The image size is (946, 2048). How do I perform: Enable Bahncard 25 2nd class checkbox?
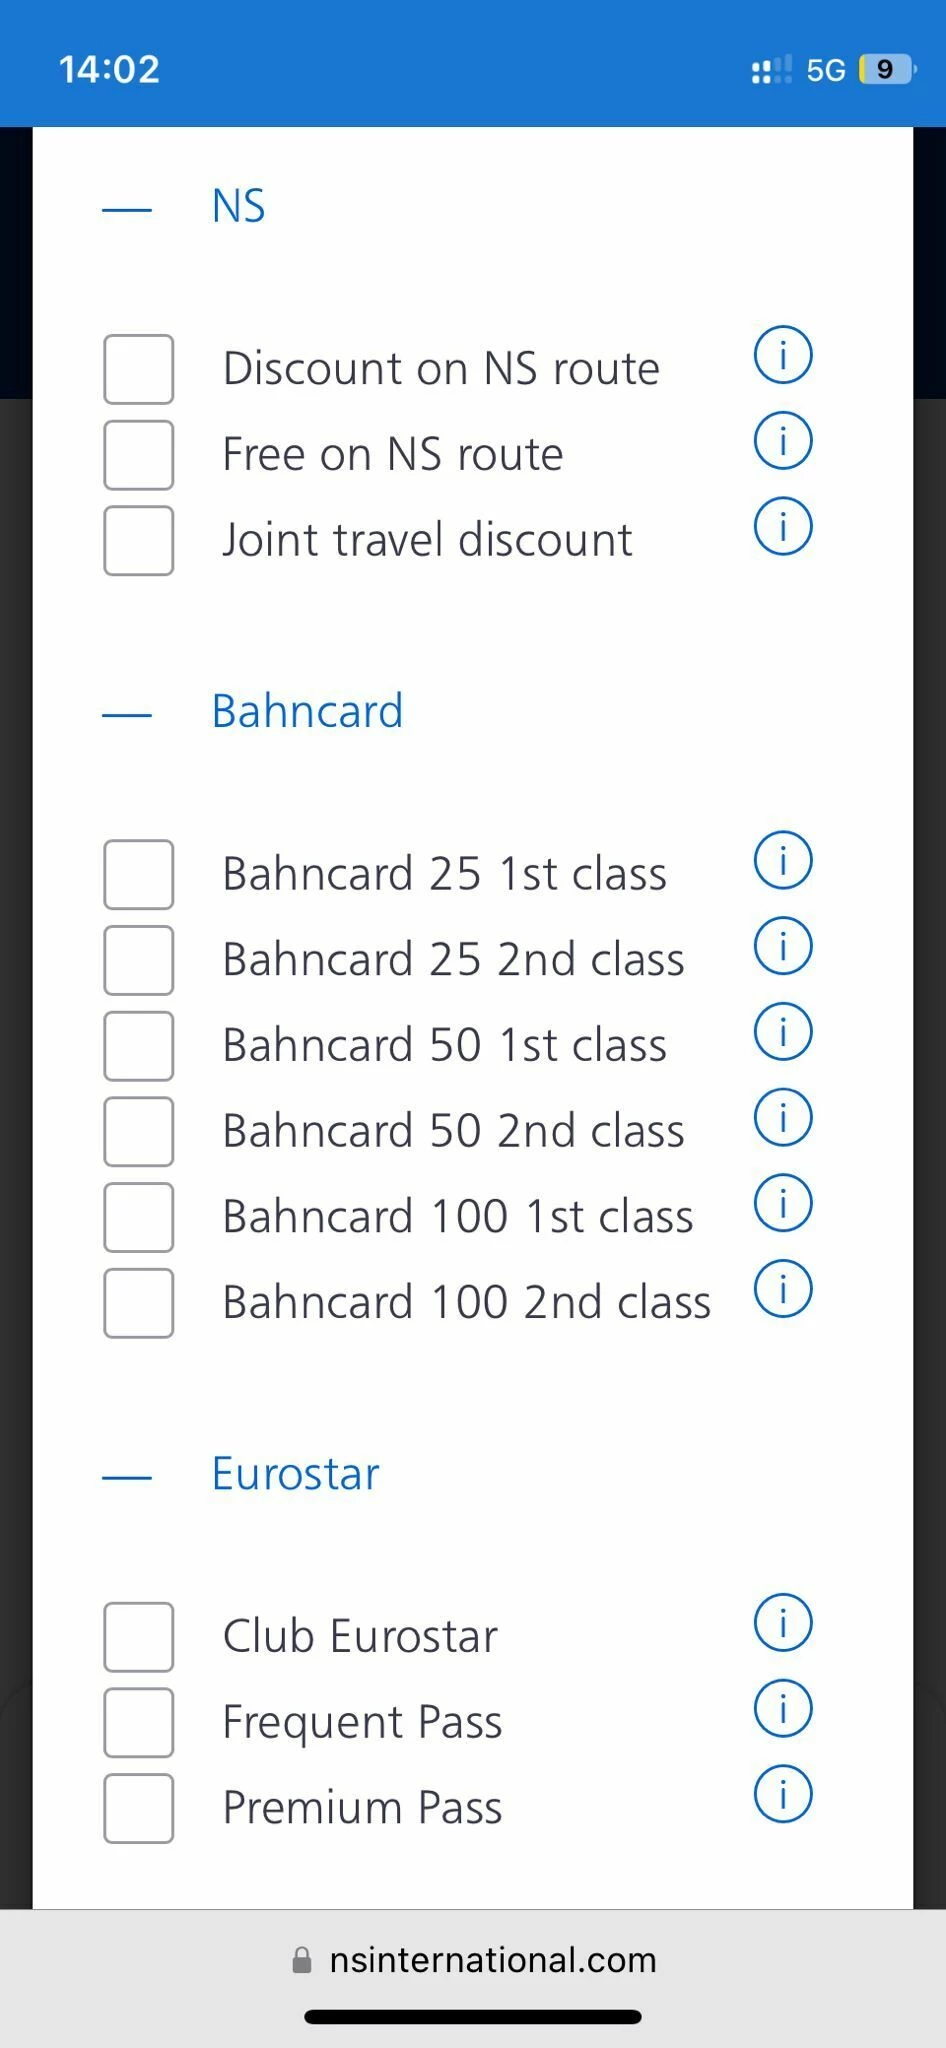tap(138, 960)
